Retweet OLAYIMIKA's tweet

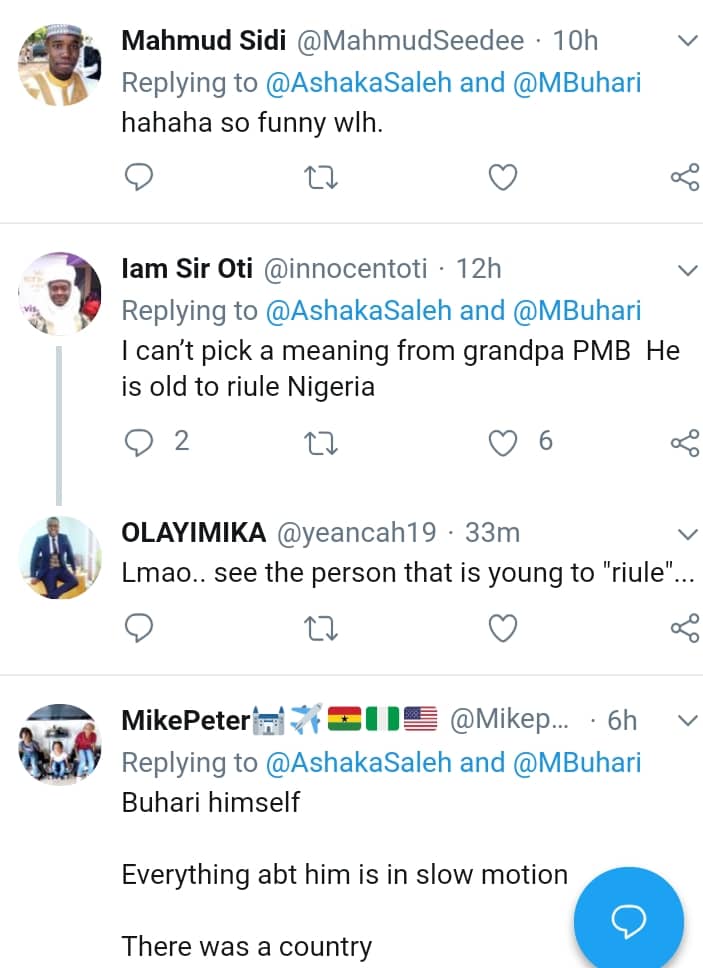[320, 627]
